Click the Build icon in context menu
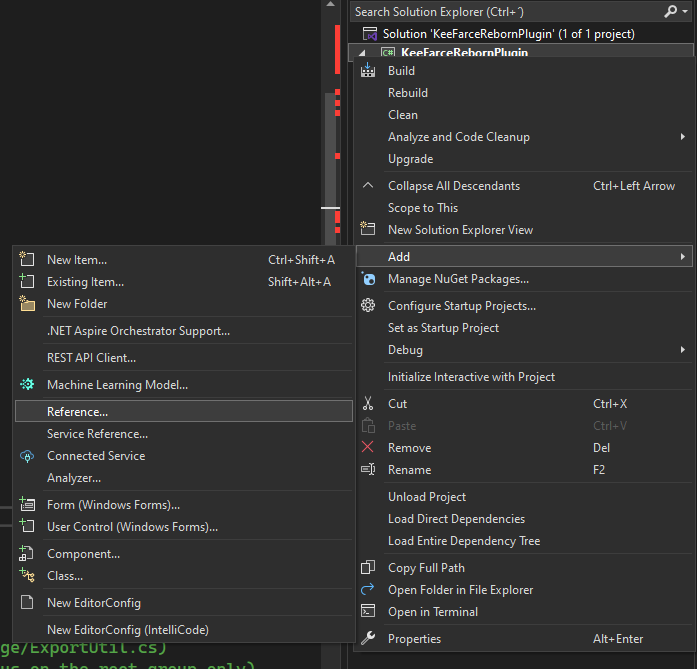The image size is (697, 669). (368, 70)
